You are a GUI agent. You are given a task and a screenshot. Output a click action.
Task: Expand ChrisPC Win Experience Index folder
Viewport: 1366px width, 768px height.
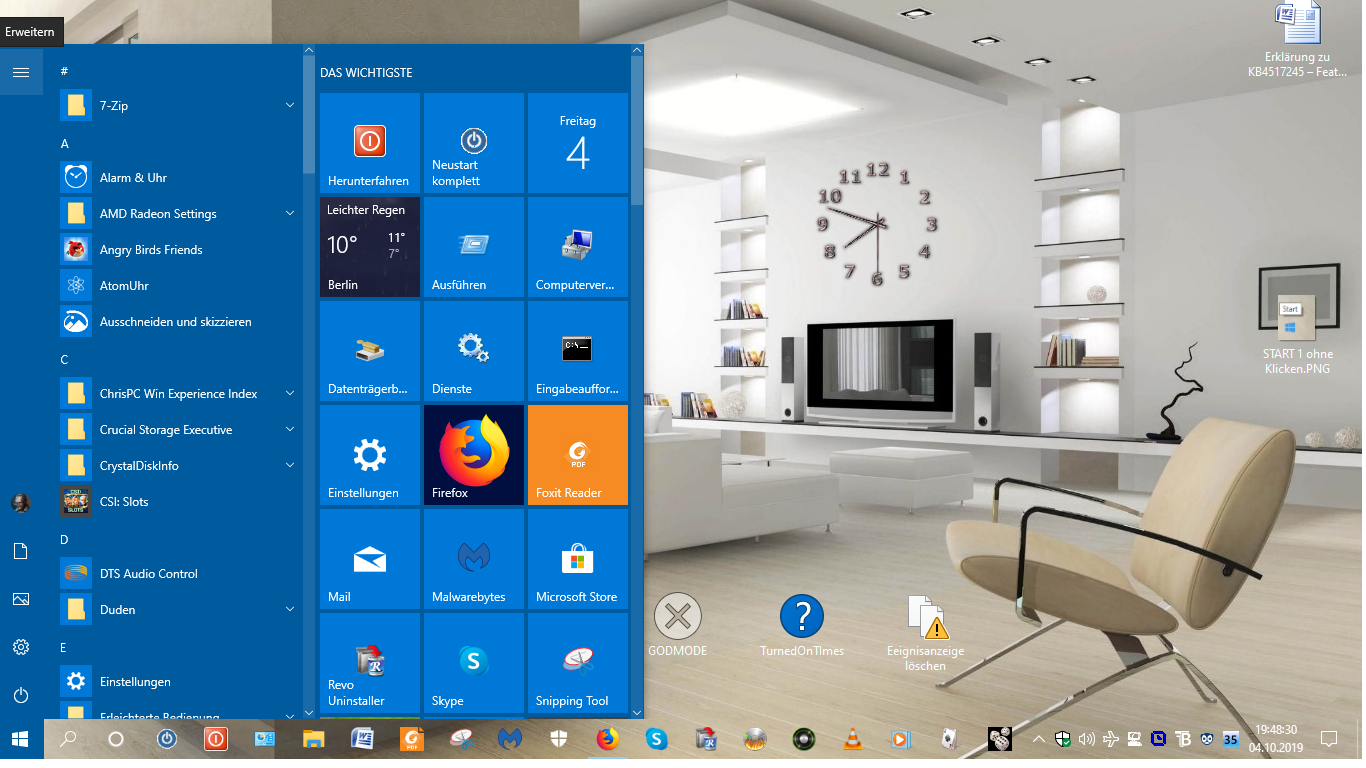click(180, 393)
